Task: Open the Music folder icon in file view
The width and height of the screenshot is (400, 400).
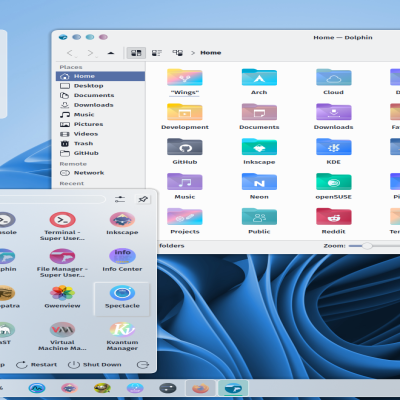Action: click(185, 182)
